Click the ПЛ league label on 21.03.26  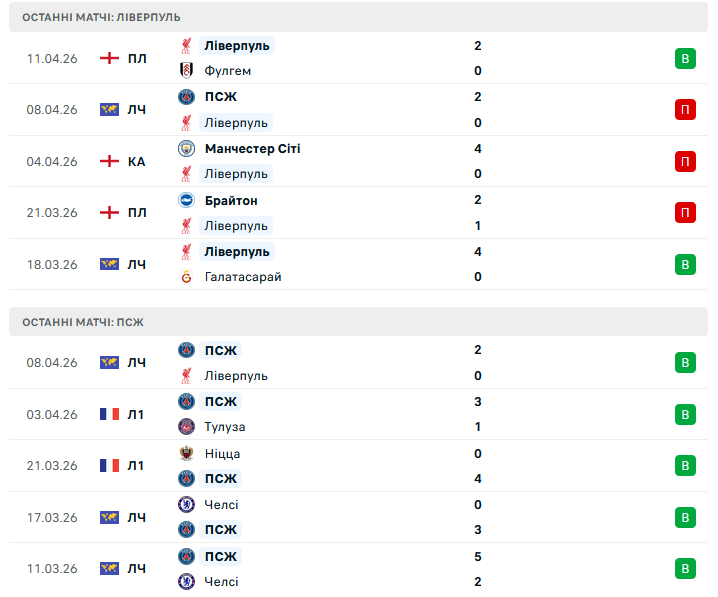point(137,212)
